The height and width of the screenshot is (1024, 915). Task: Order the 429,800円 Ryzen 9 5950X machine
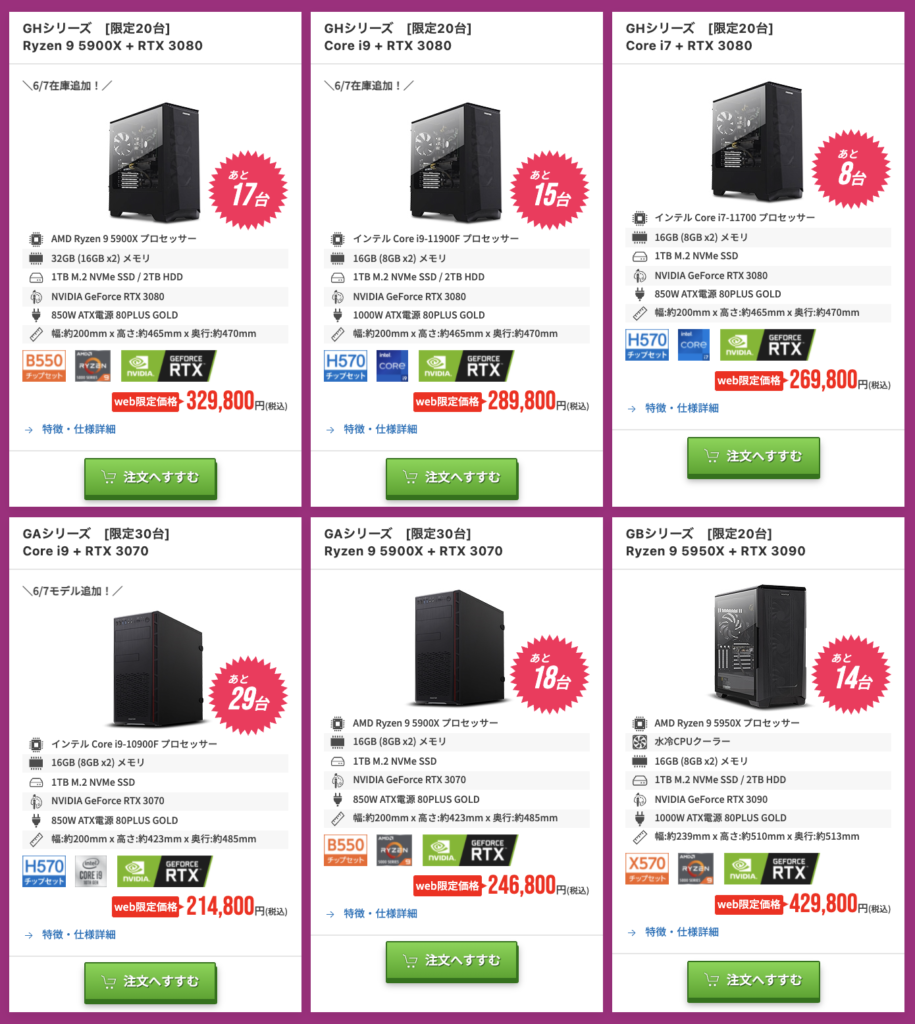[x=753, y=981]
